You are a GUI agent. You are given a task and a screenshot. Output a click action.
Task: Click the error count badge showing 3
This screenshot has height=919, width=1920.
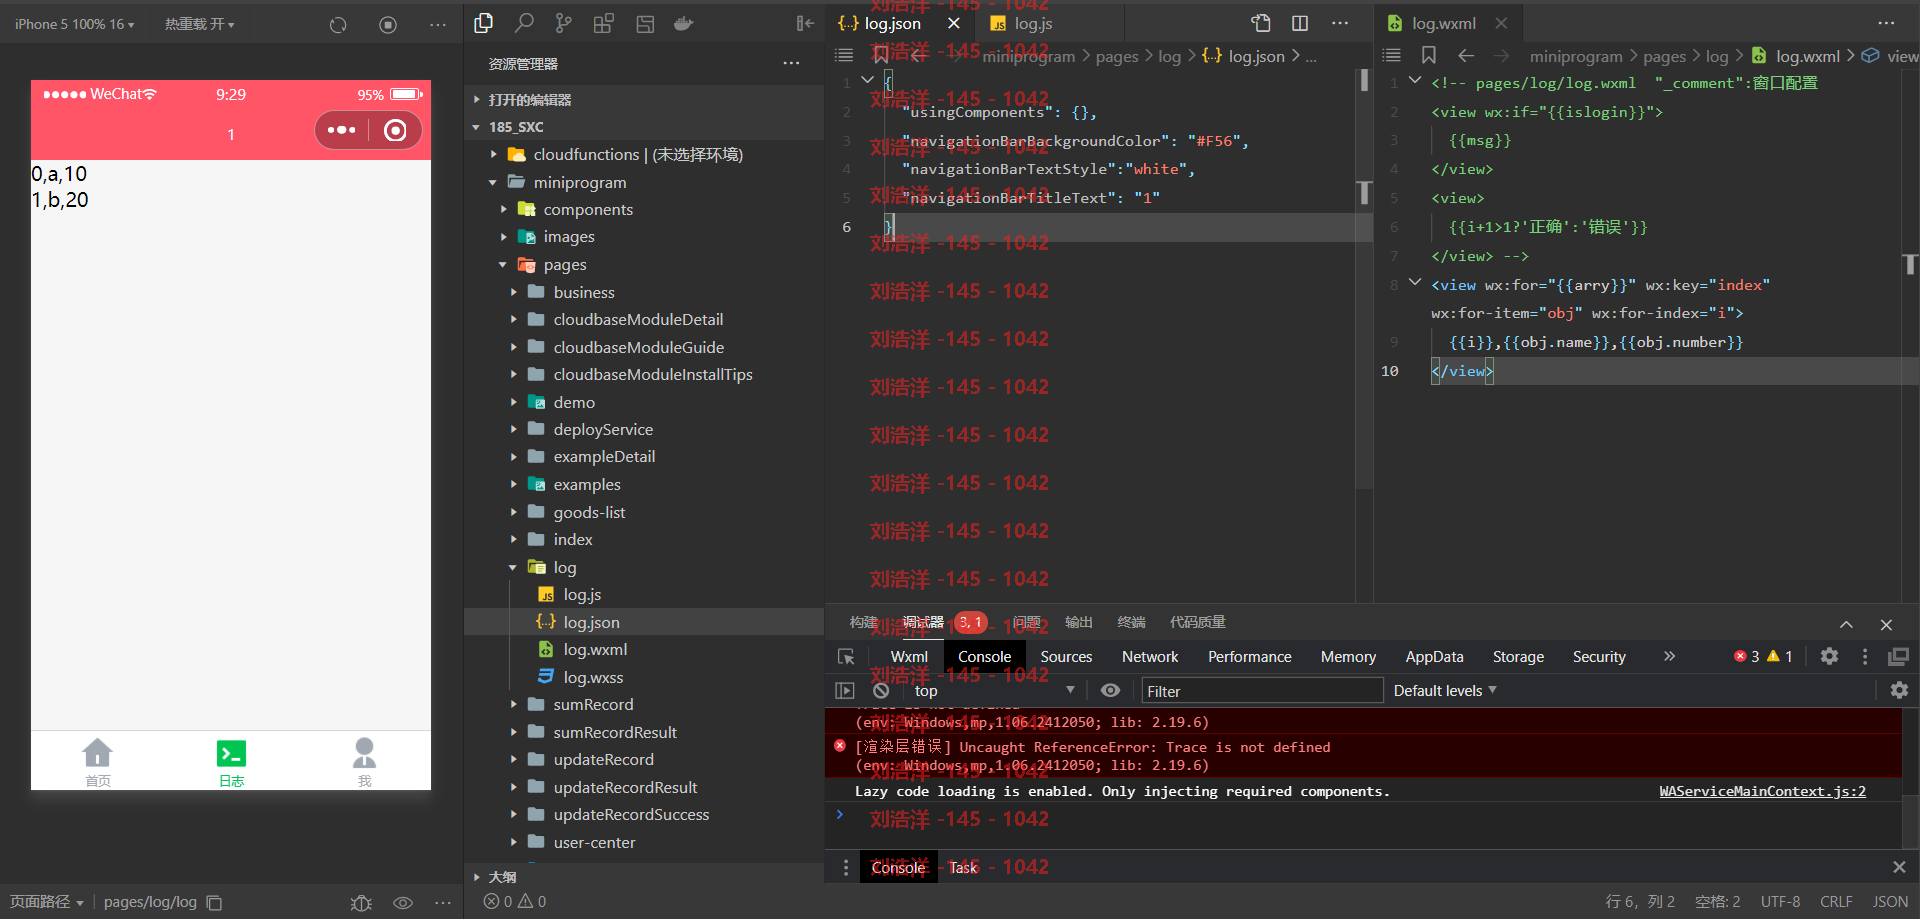pos(1747,656)
